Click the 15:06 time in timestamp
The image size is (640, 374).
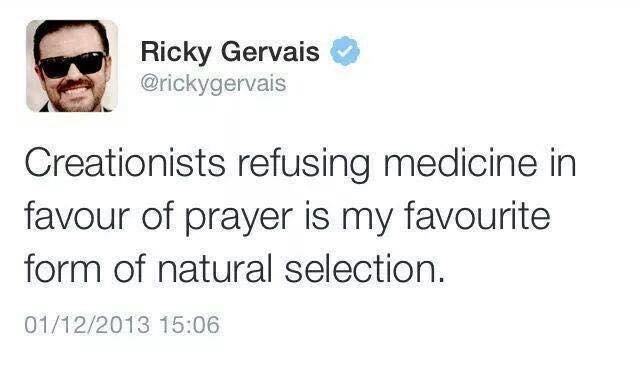pyautogui.click(x=189, y=325)
